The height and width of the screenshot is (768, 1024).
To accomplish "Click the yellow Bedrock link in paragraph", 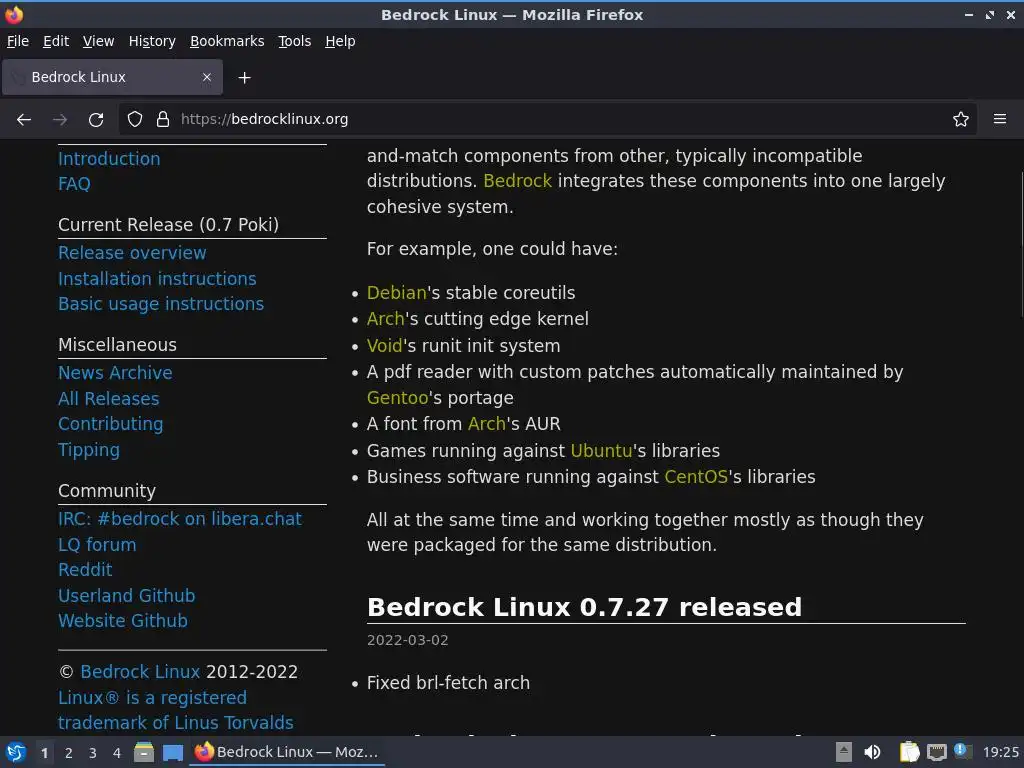I will pos(517,181).
